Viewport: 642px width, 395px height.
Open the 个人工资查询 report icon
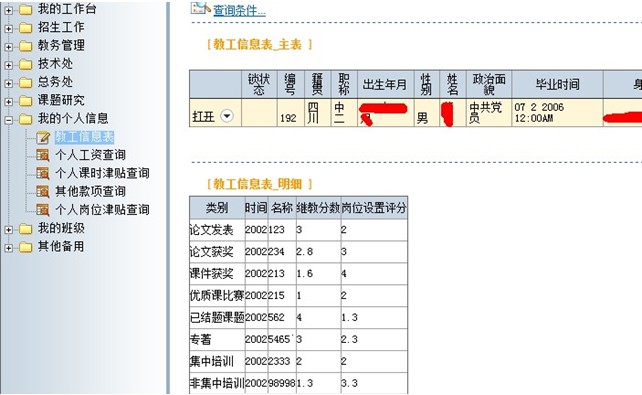tap(43, 155)
